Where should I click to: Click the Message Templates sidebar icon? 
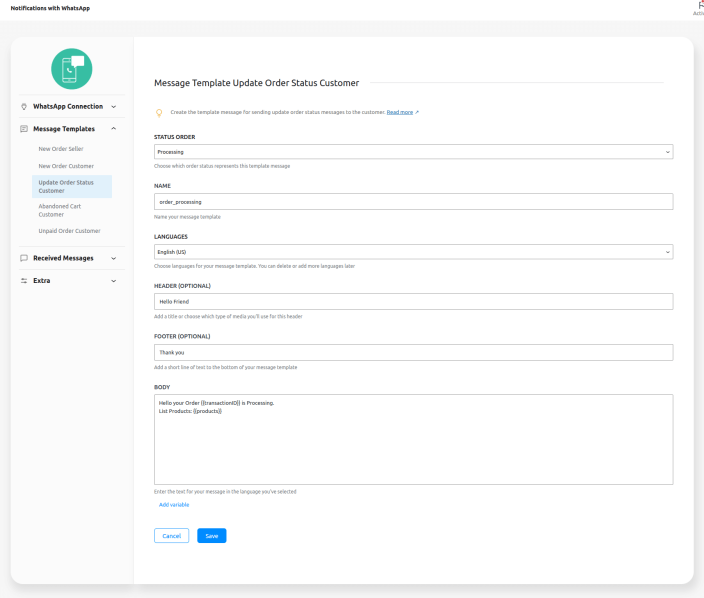(24, 129)
